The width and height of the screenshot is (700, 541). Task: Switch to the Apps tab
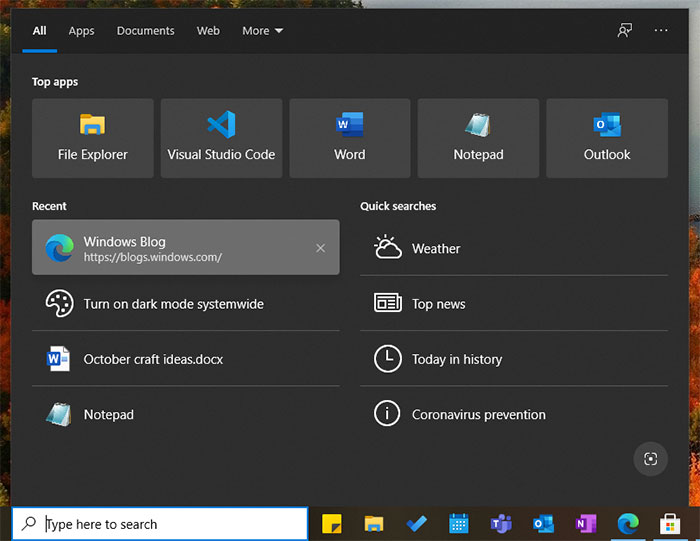[81, 31]
